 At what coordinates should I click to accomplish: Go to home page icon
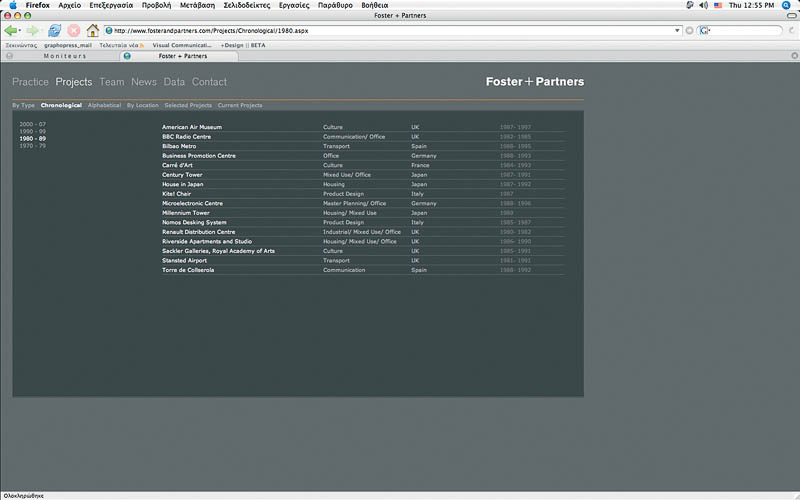click(x=92, y=31)
